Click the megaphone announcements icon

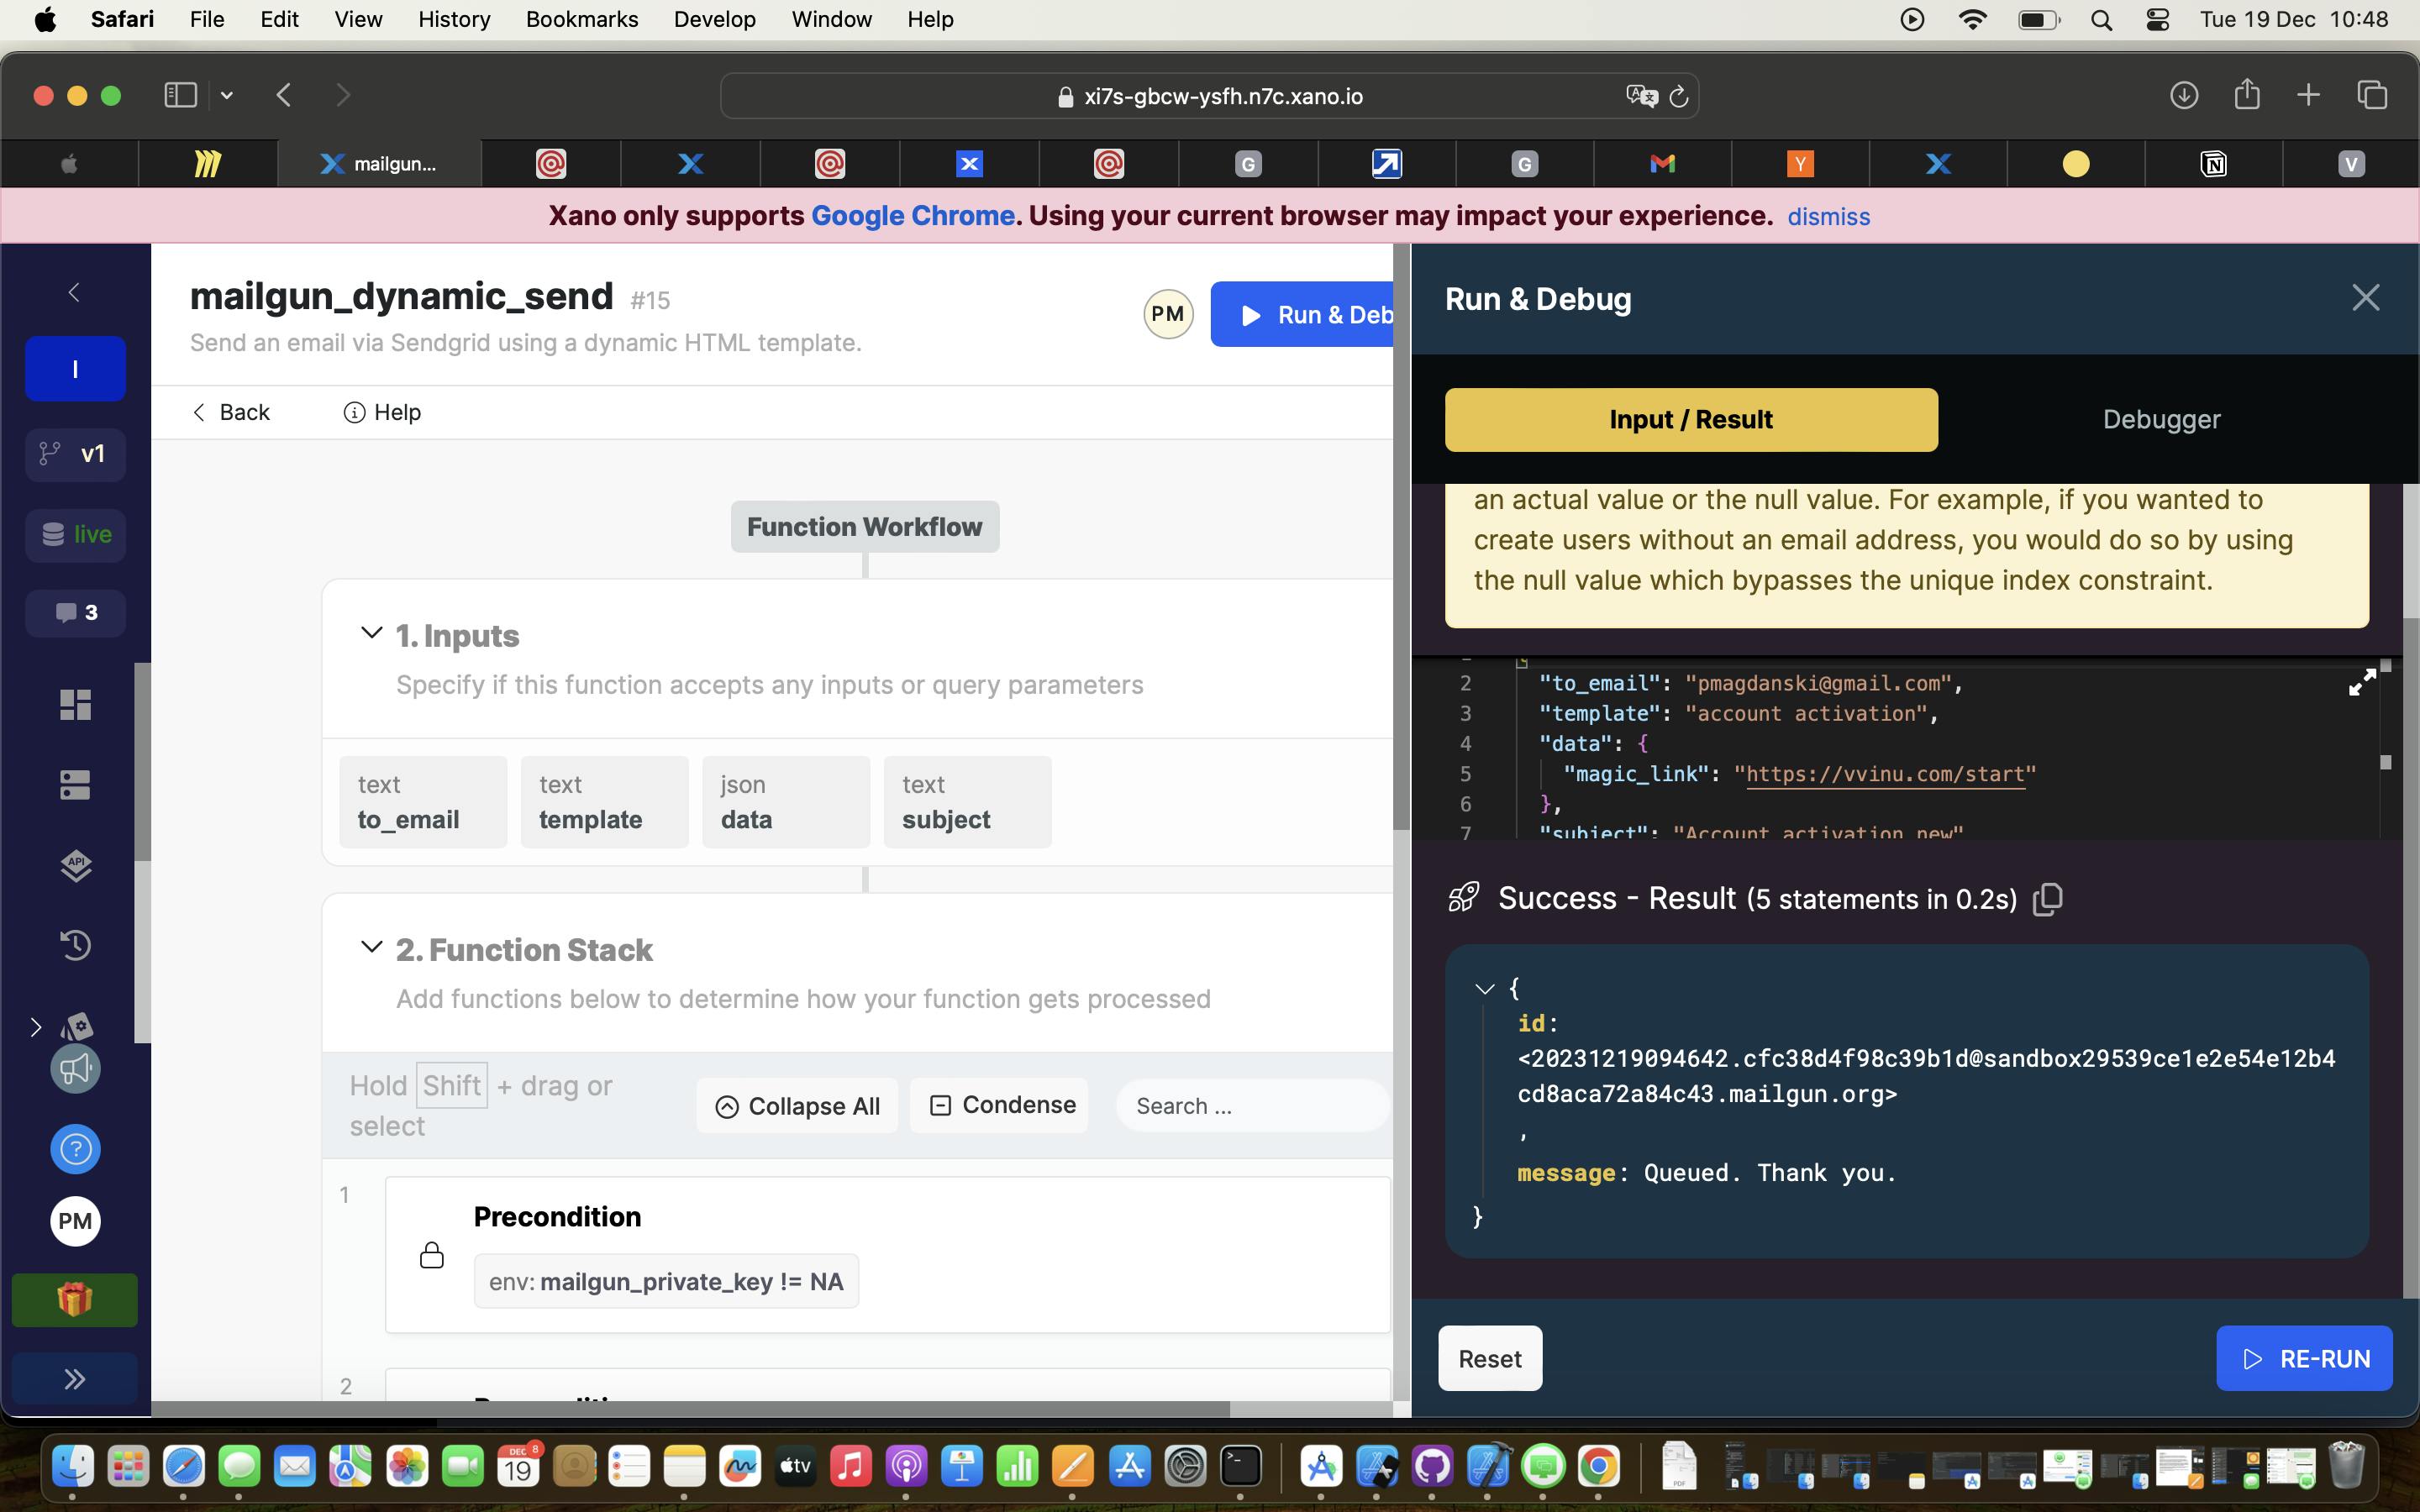[x=75, y=1068]
